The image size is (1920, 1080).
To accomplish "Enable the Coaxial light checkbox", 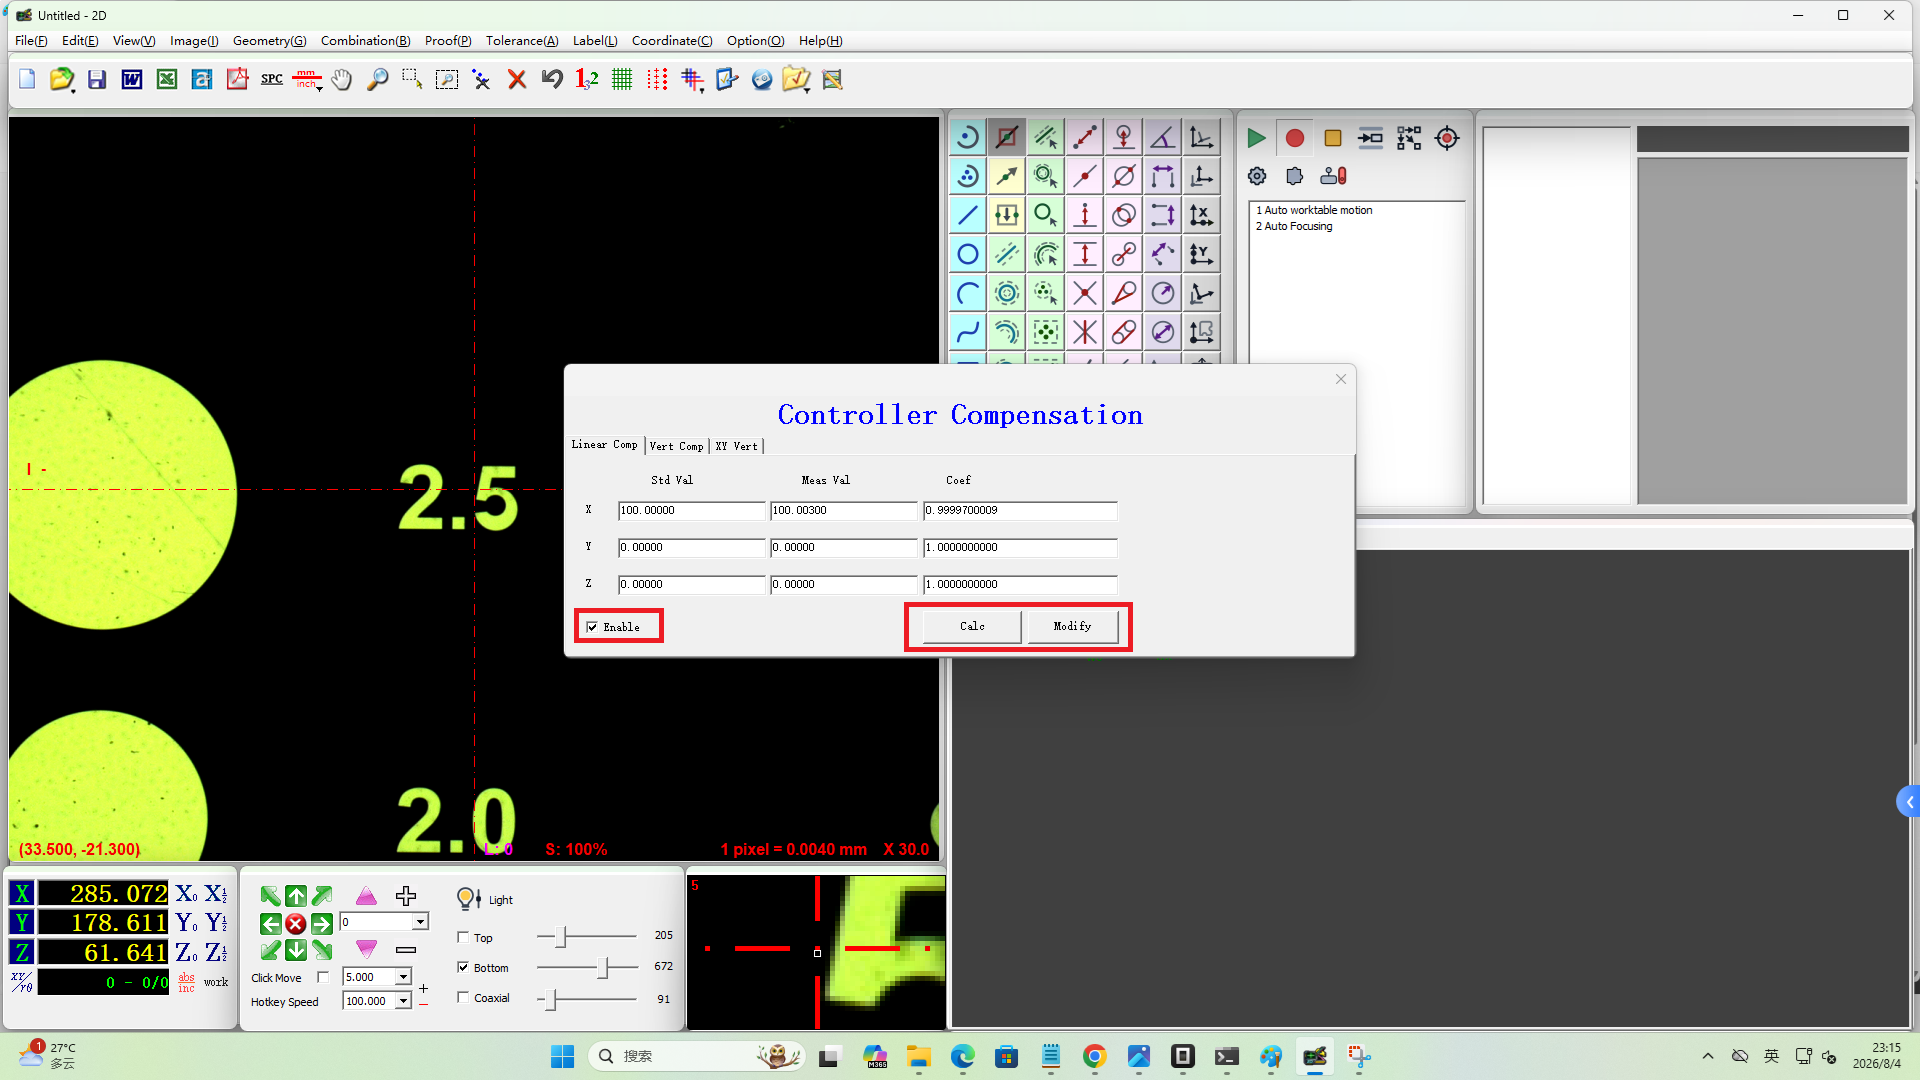I will (463, 997).
